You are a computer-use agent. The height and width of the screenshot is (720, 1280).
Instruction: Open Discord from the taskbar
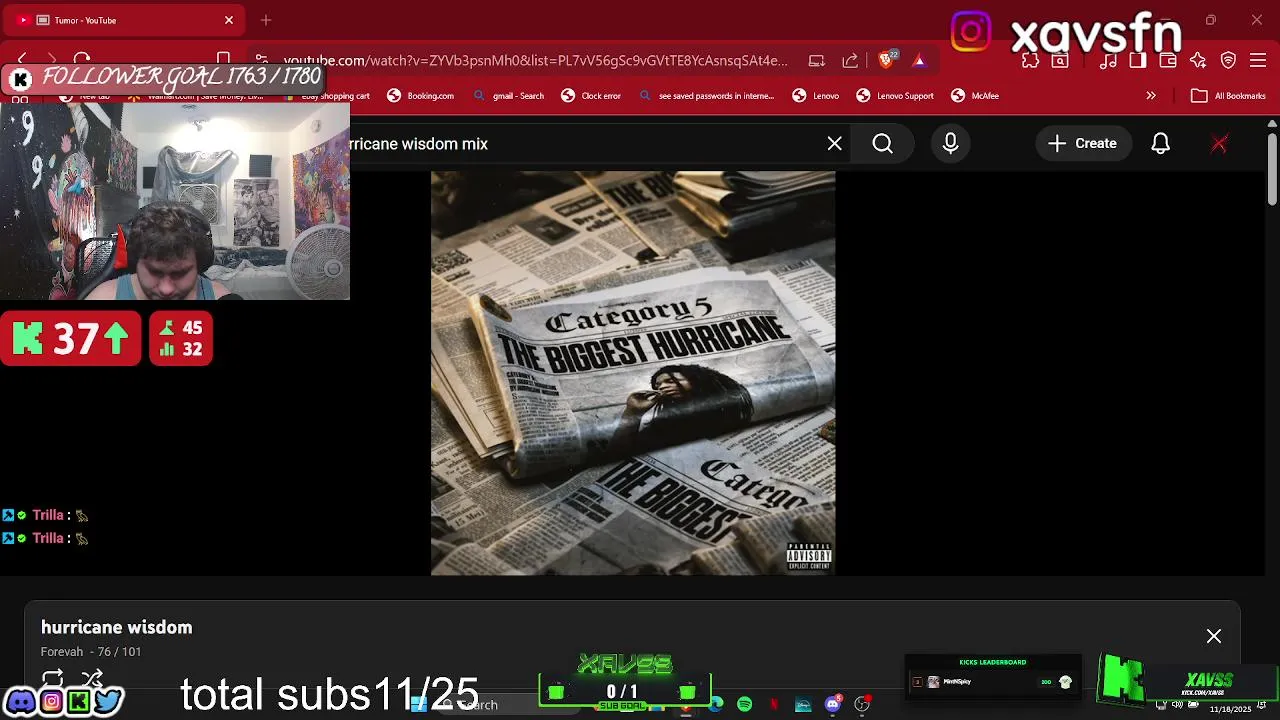[x=833, y=705]
